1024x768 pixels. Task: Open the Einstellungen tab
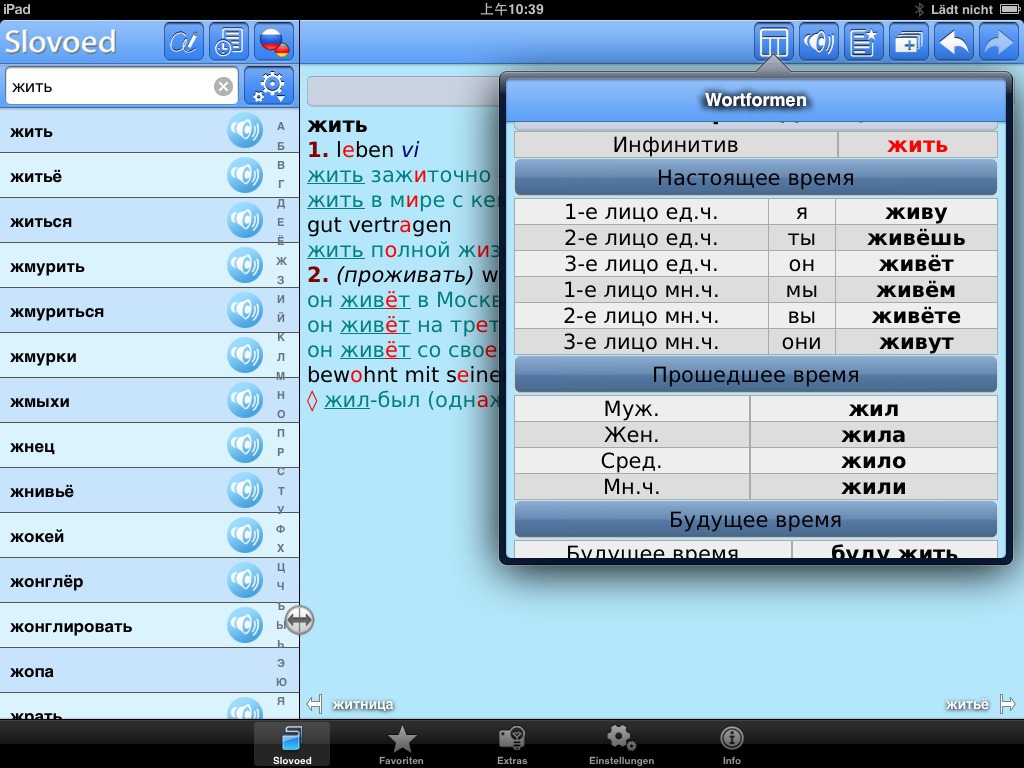click(621, 744)
